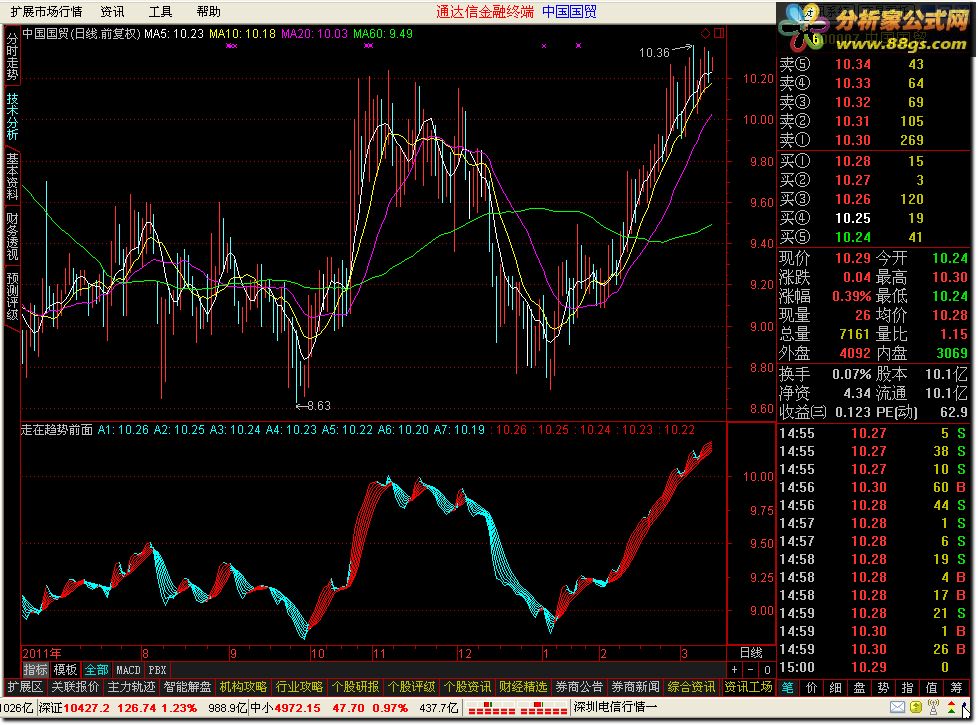Open the 券商公告 tab
This screenshot has width=978, height=725.
point(579,687)
